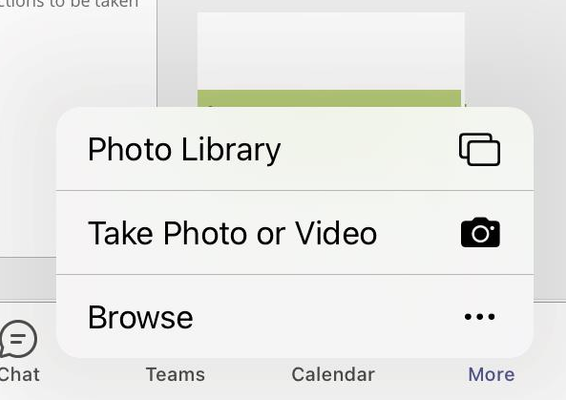Viewport: 566px width, 400px height.
Task: Go to the Teams tab
Action: tap(175, 374)
